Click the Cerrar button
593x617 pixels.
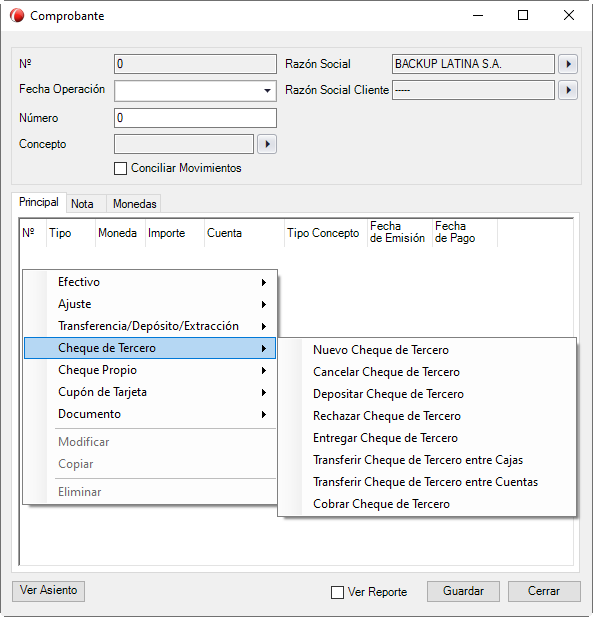(544, 591)
